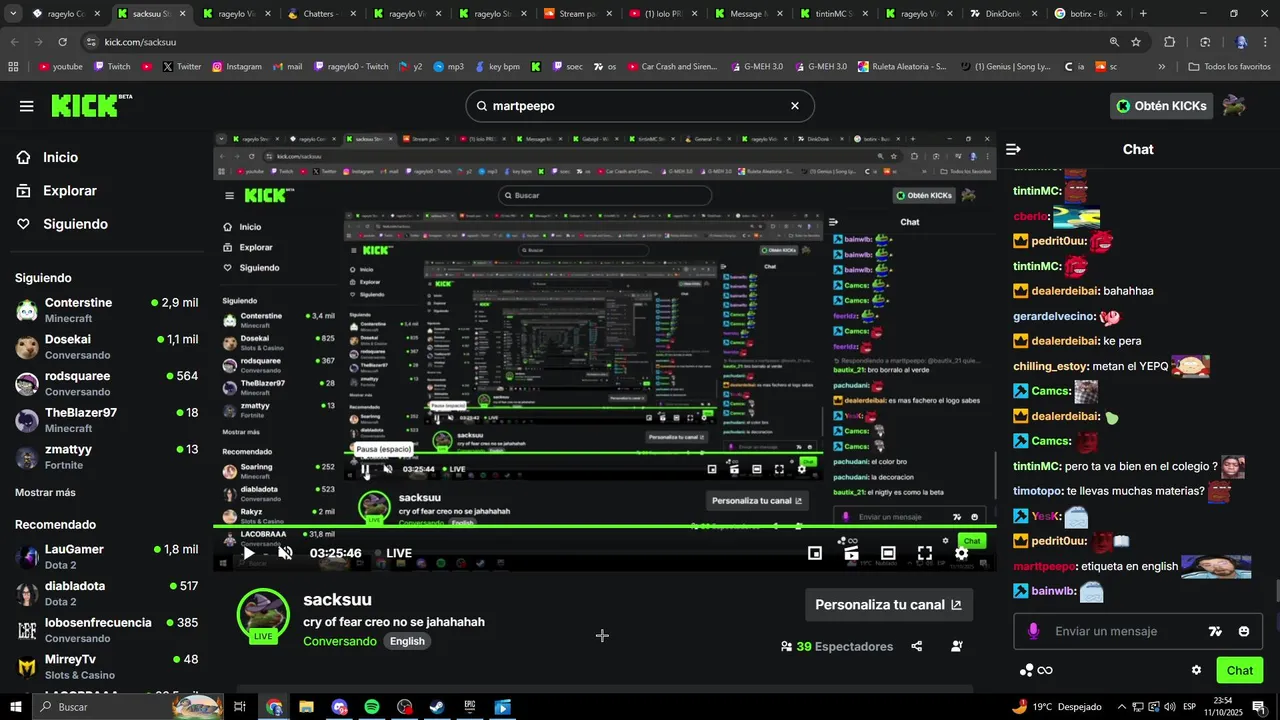Image resolution: width=1280 pixels, height=720 pixels.
Task: Collapse the chat panel with arrow icon
Action: pyautogui.click(x=1013, y=149)
